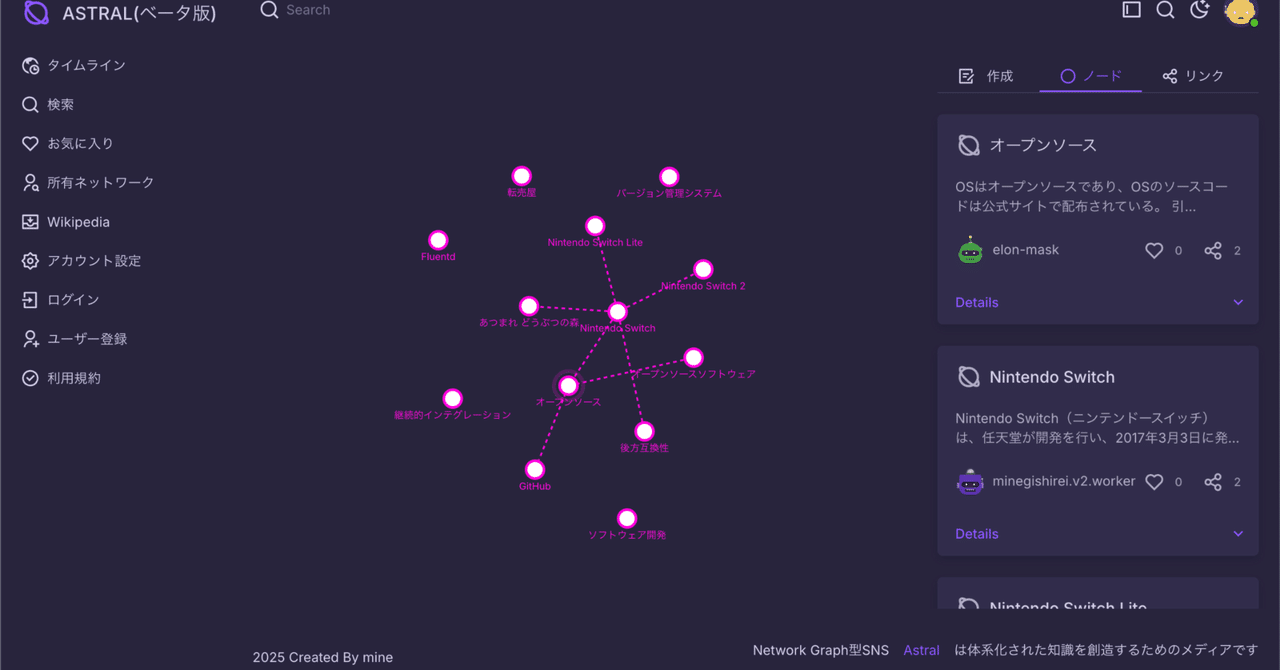
Task: Click the elon-mask username
Action: (1026, 250)
